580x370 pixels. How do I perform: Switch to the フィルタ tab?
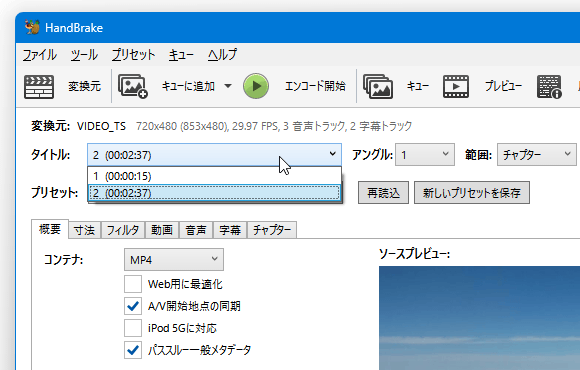(123, 230)
